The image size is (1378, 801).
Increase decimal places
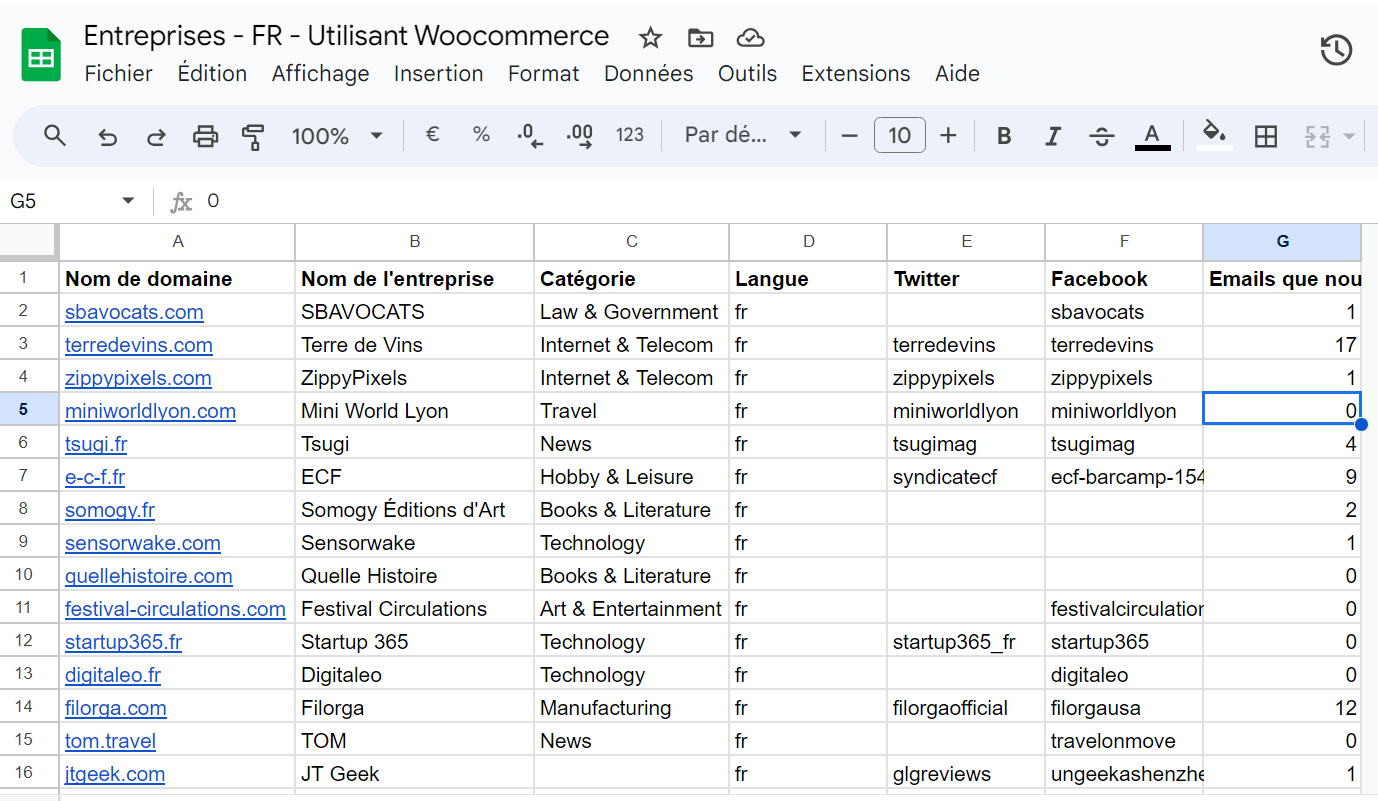[580, 136]
